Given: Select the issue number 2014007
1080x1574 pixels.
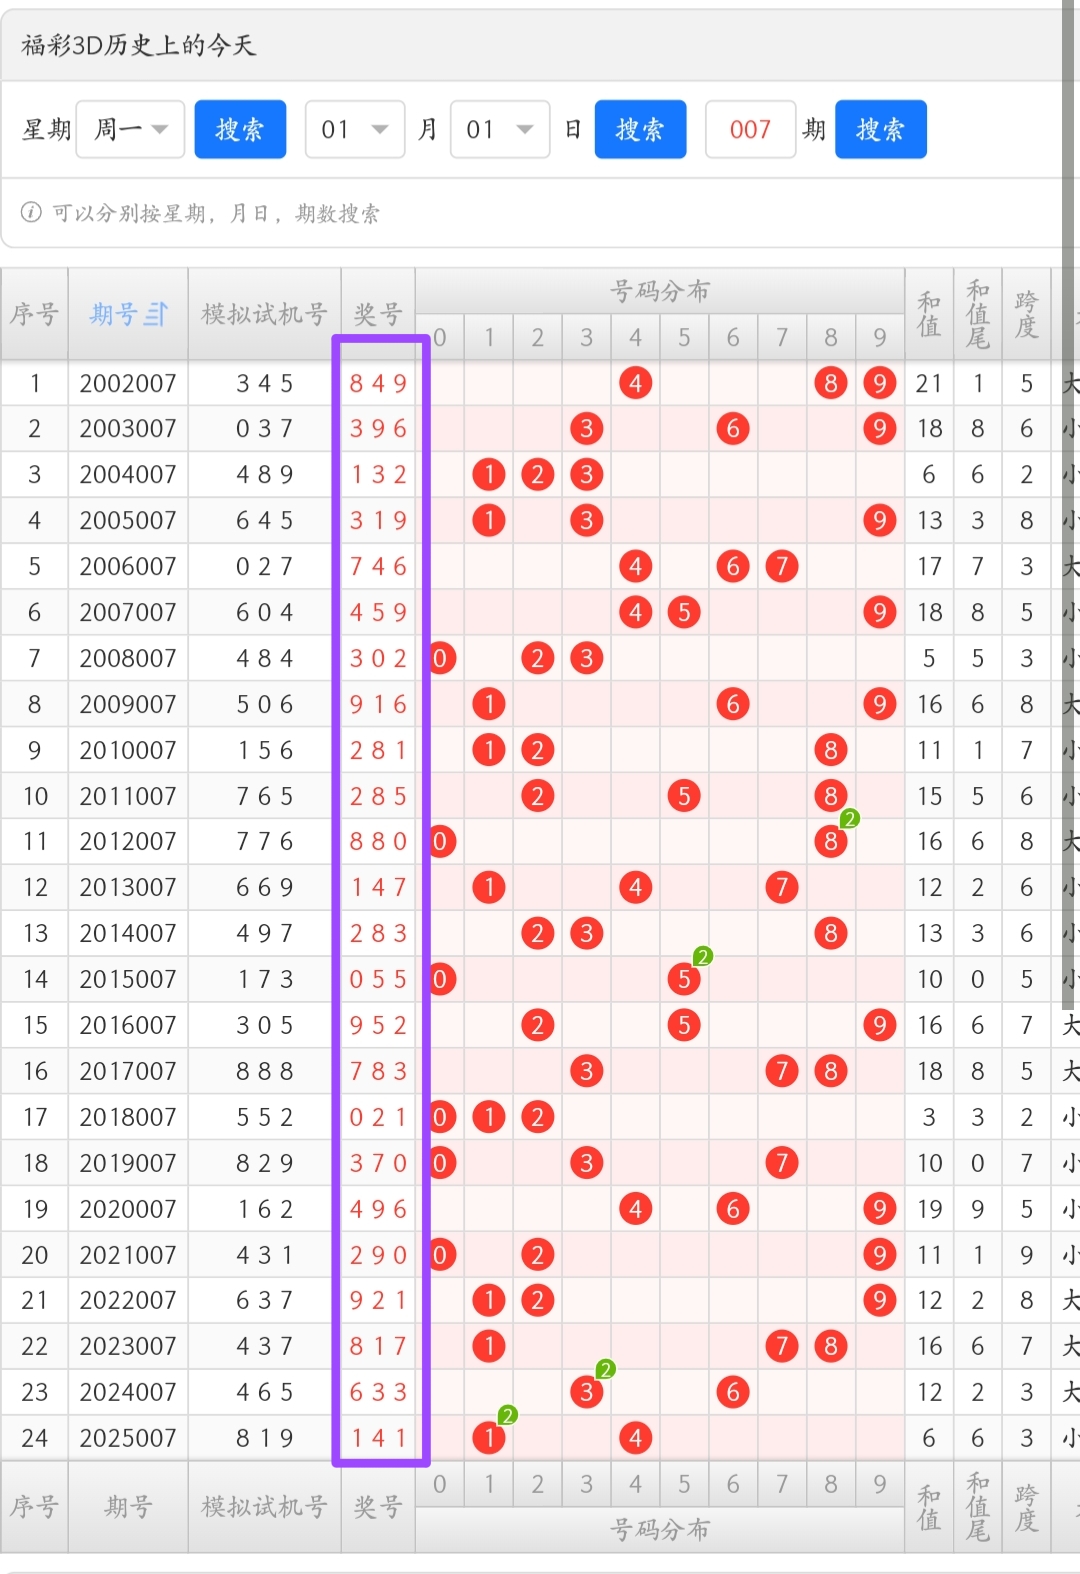Looking at the screenshot, I should point(128,933).
